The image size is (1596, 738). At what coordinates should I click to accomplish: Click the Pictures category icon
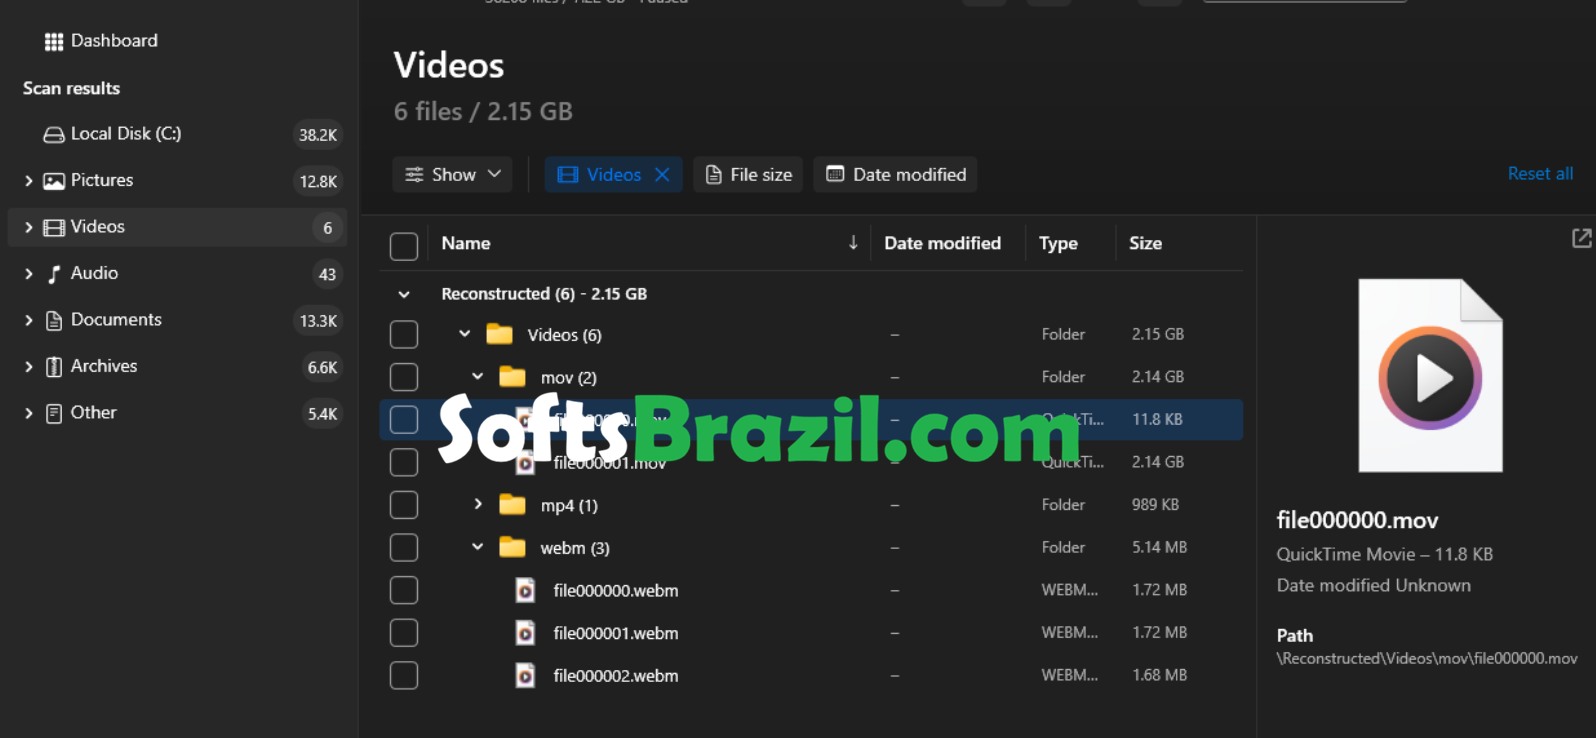tap(54, 181)
